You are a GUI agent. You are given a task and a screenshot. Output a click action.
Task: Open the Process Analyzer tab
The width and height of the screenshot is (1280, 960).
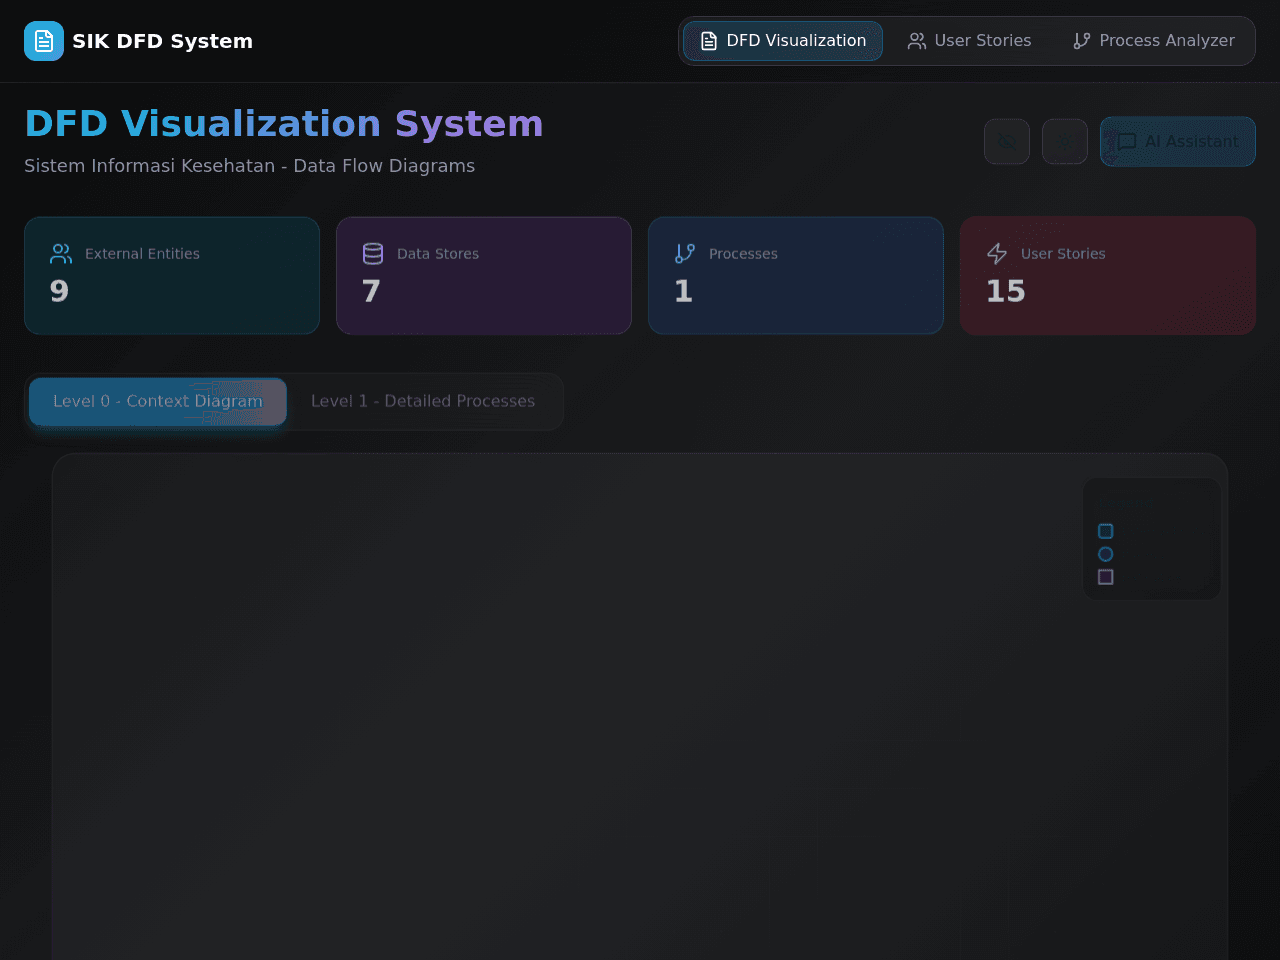pyautogui.click(x=1153, y=41)
